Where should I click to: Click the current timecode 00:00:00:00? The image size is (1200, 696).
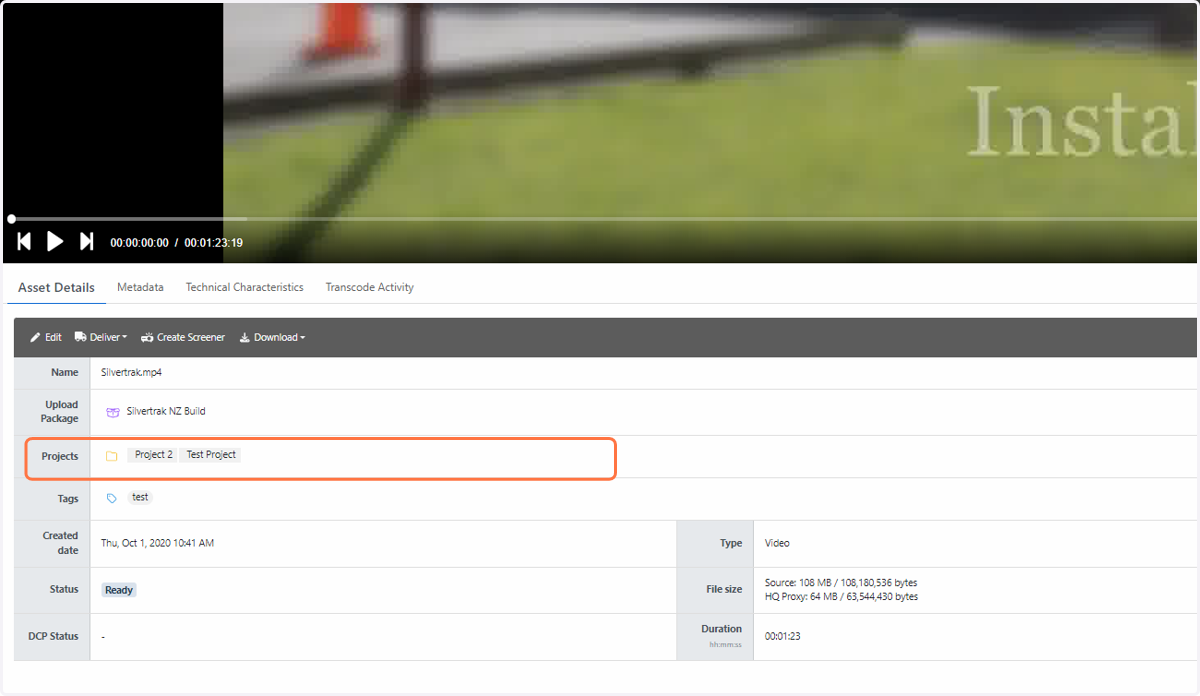click(139, 243)
